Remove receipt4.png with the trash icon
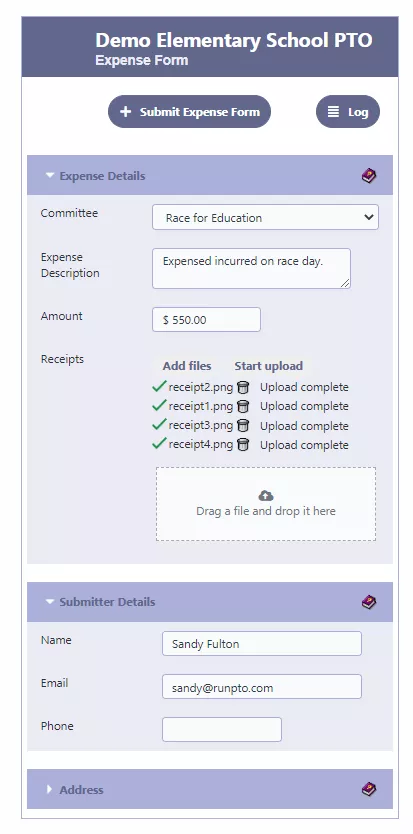Screen dimensions: 413x834 click(243, 445)
